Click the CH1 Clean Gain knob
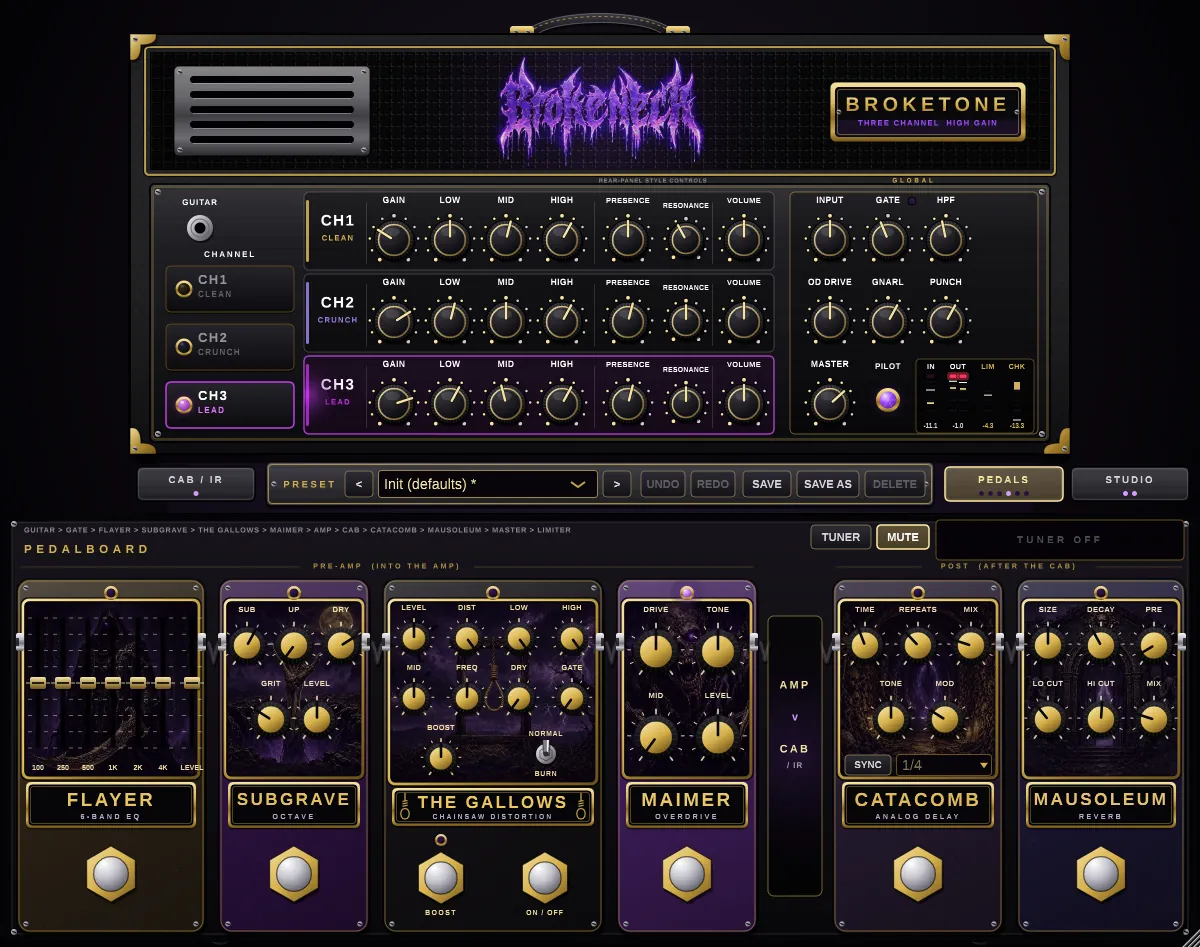 click(393, 239)
